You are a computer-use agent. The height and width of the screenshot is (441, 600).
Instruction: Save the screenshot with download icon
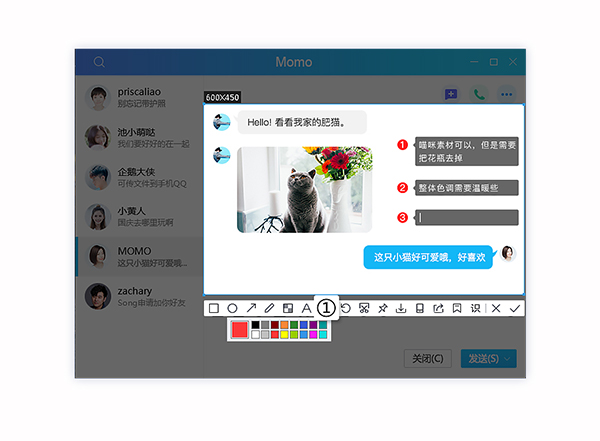[x=401, y=308]
